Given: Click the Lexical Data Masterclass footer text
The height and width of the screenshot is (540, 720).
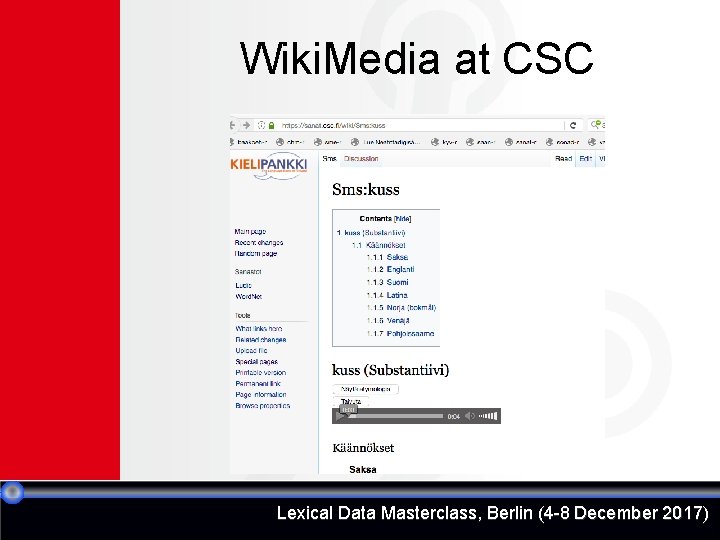Looking at the screenshot, I should 492,512.
